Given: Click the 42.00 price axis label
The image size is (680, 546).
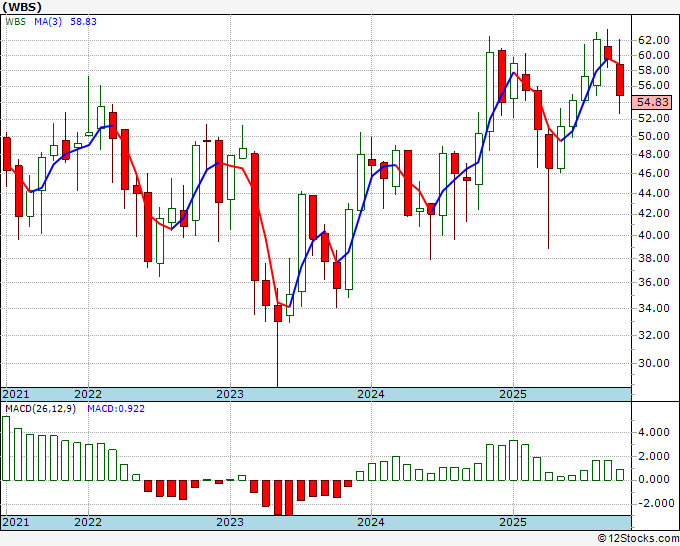Looking at the screenshot, I should (654, 213).
